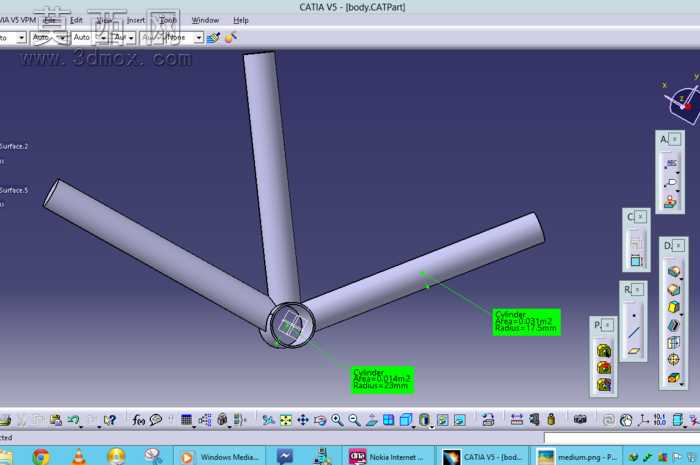Close the R toolbar panel
This screenshot has width=700, height=465.
(x=638, y=290)
